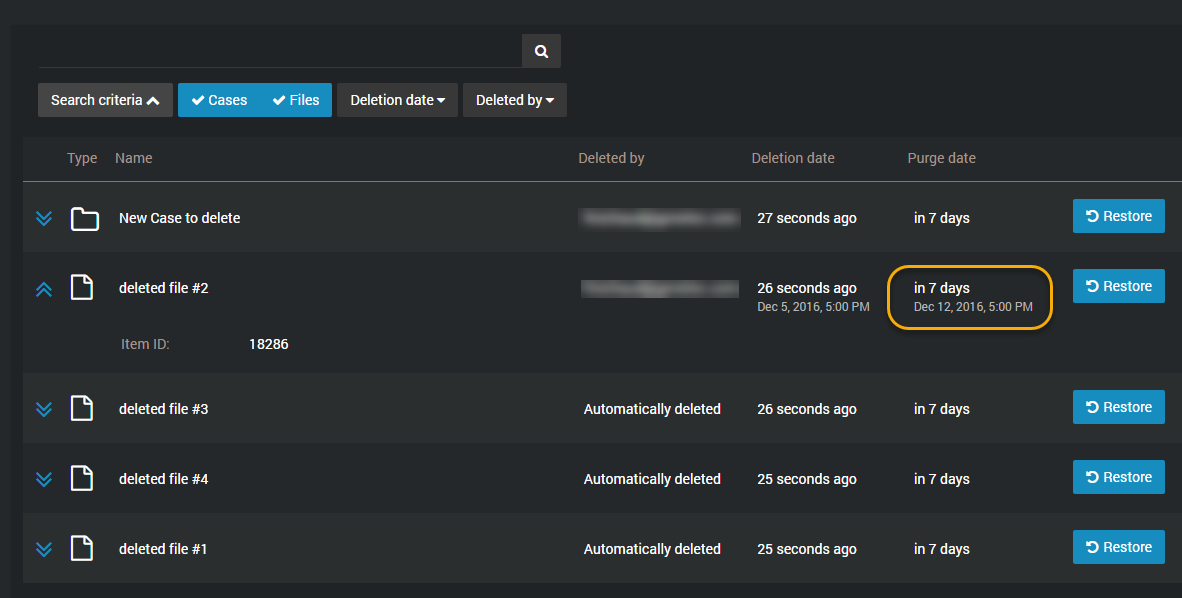The image size is (1182, 598).
Task: Toggle the Files filter
Action: (x=296, y=100)
